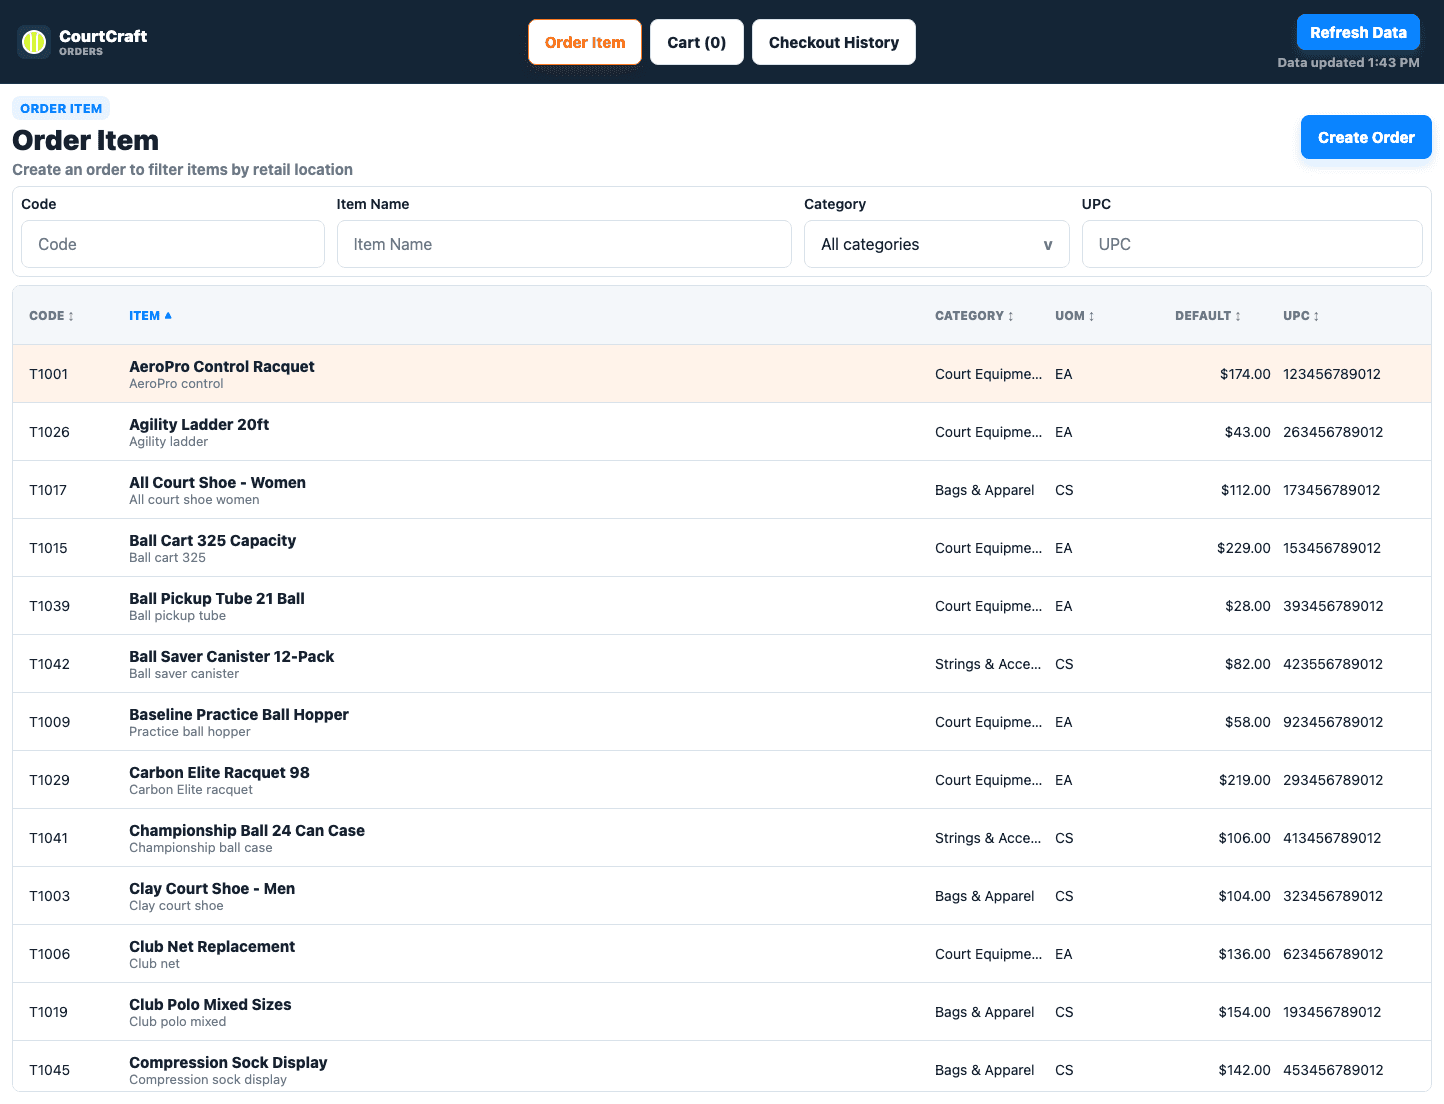Image resolution: width=1444 pixels, height=1104 pixels.
Task: Click UPC 413456789012 cell
Action: pos(1332,838)
